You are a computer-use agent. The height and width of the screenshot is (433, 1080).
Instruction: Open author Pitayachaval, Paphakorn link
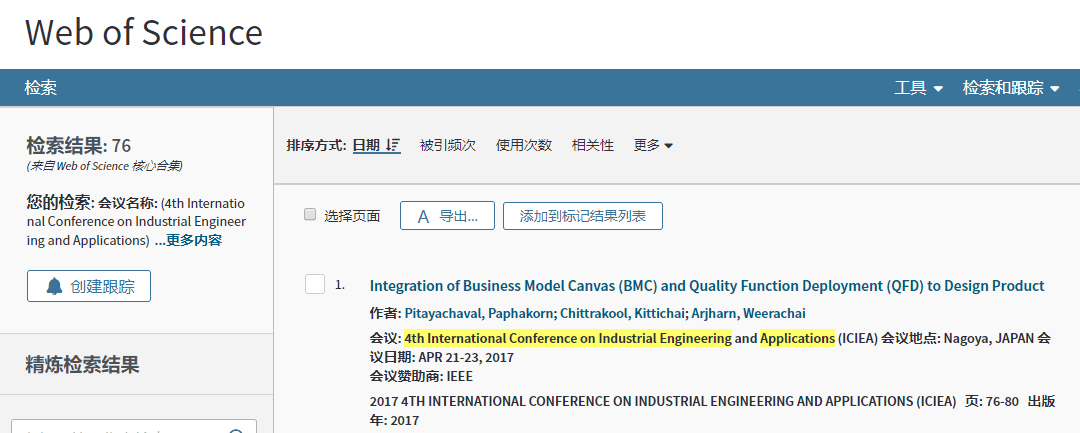click(x=479, y=313)
